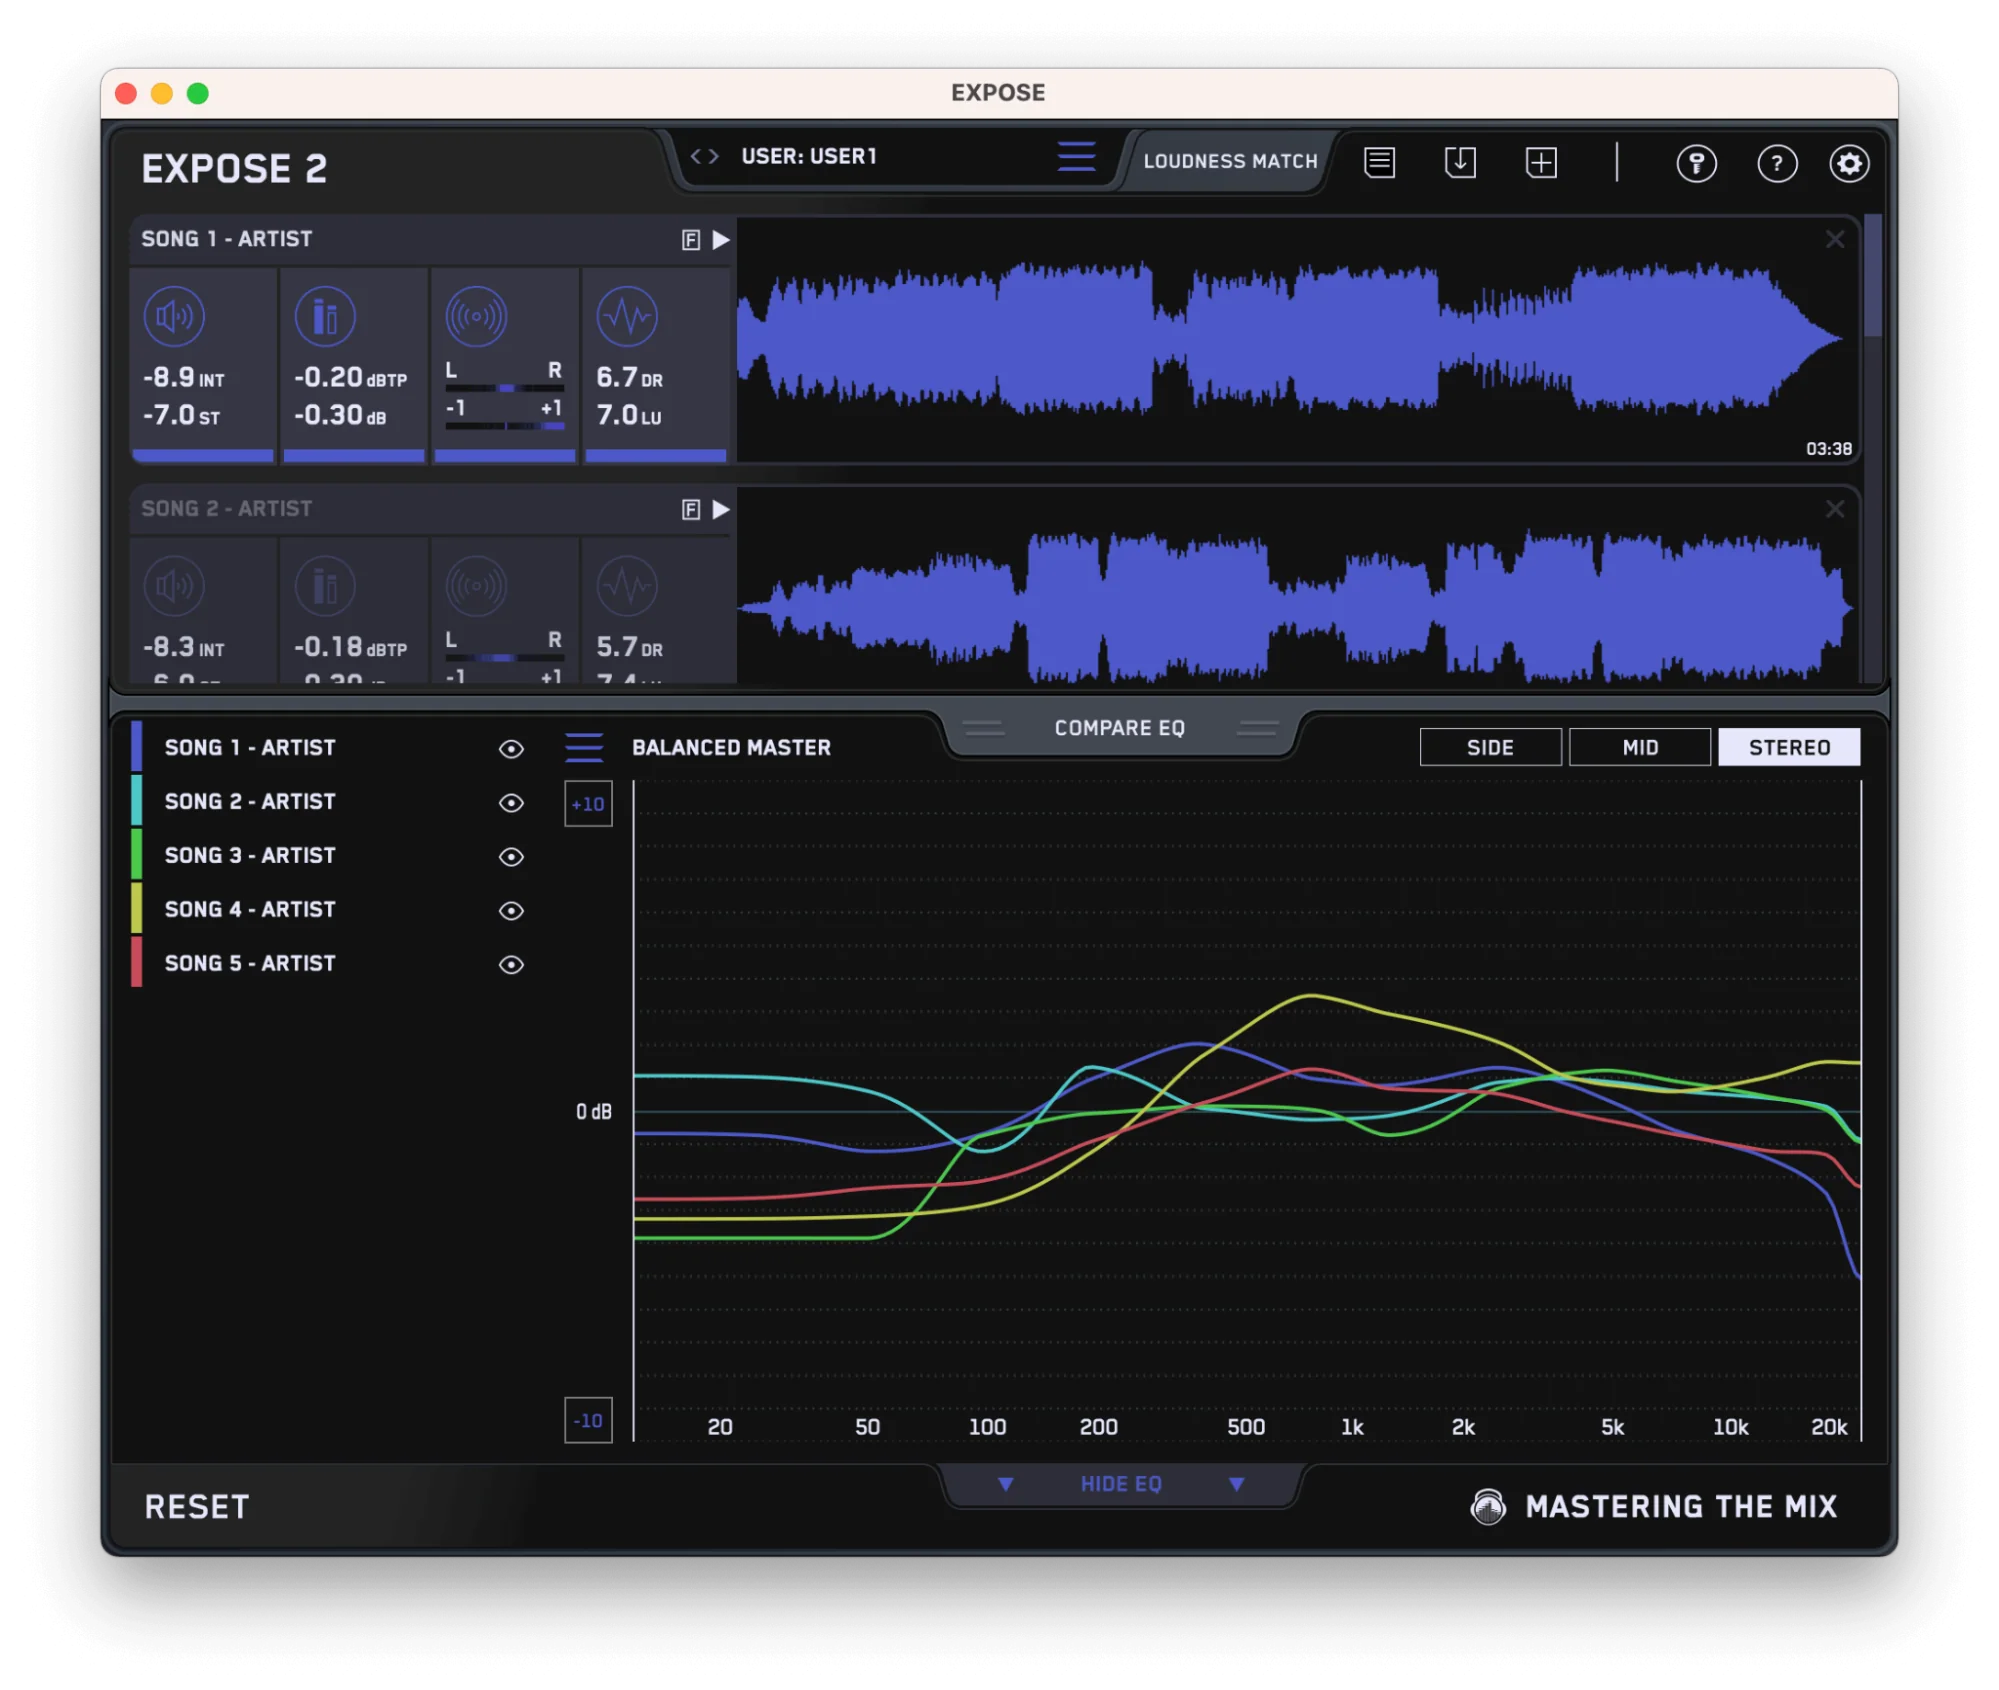This screenshot has height=1690, width=1999.
Task: Click Song 2 true peak meter icon
Action: [325, 586]
